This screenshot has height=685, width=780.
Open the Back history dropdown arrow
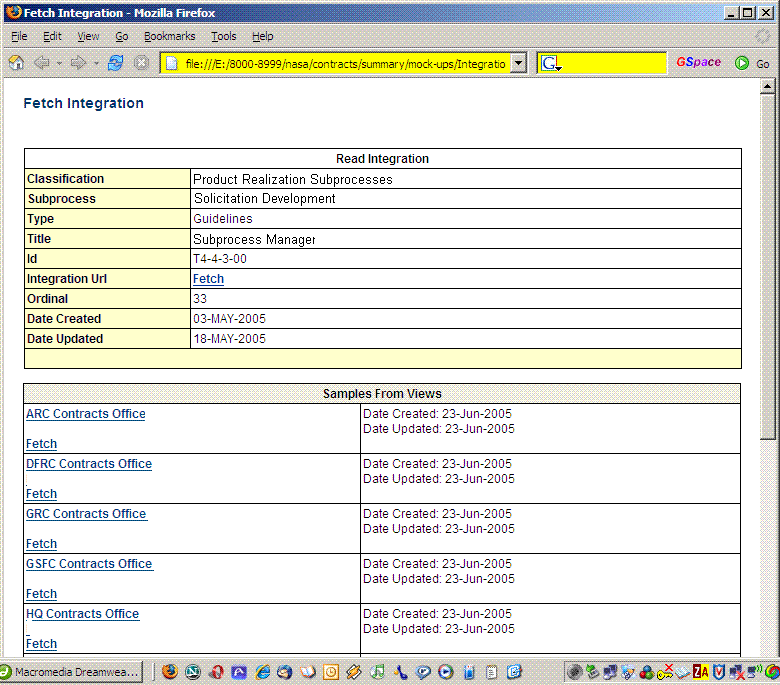pos(59,64)
